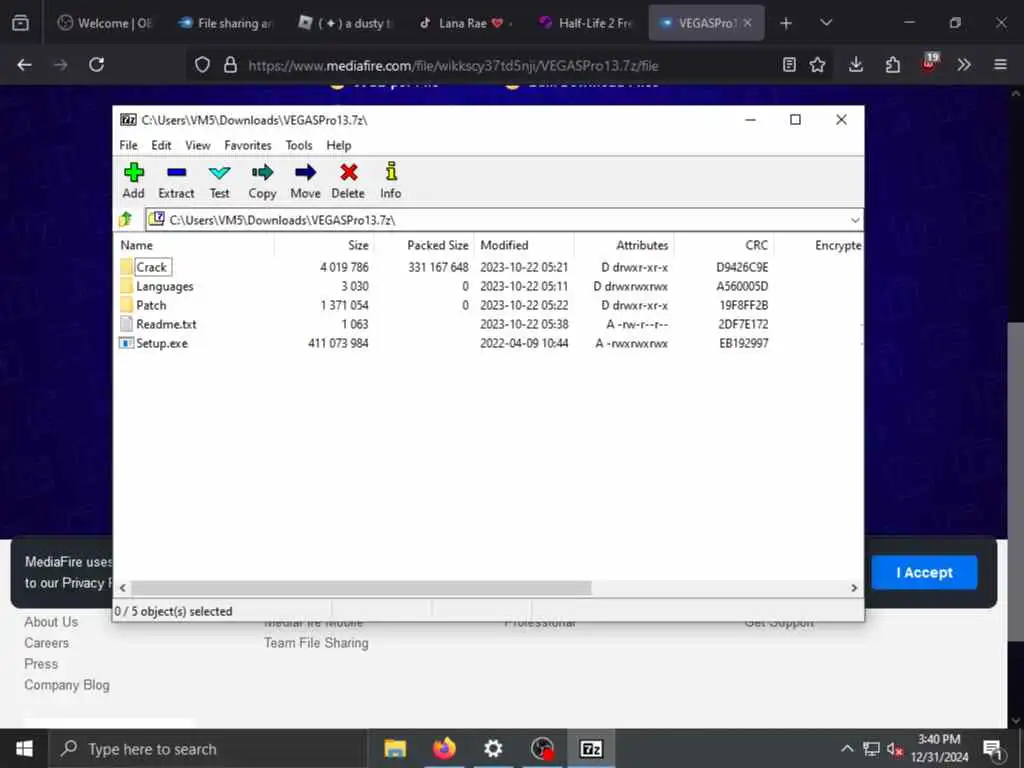
Task: Open a new Firefox tab
Action: 786,23
